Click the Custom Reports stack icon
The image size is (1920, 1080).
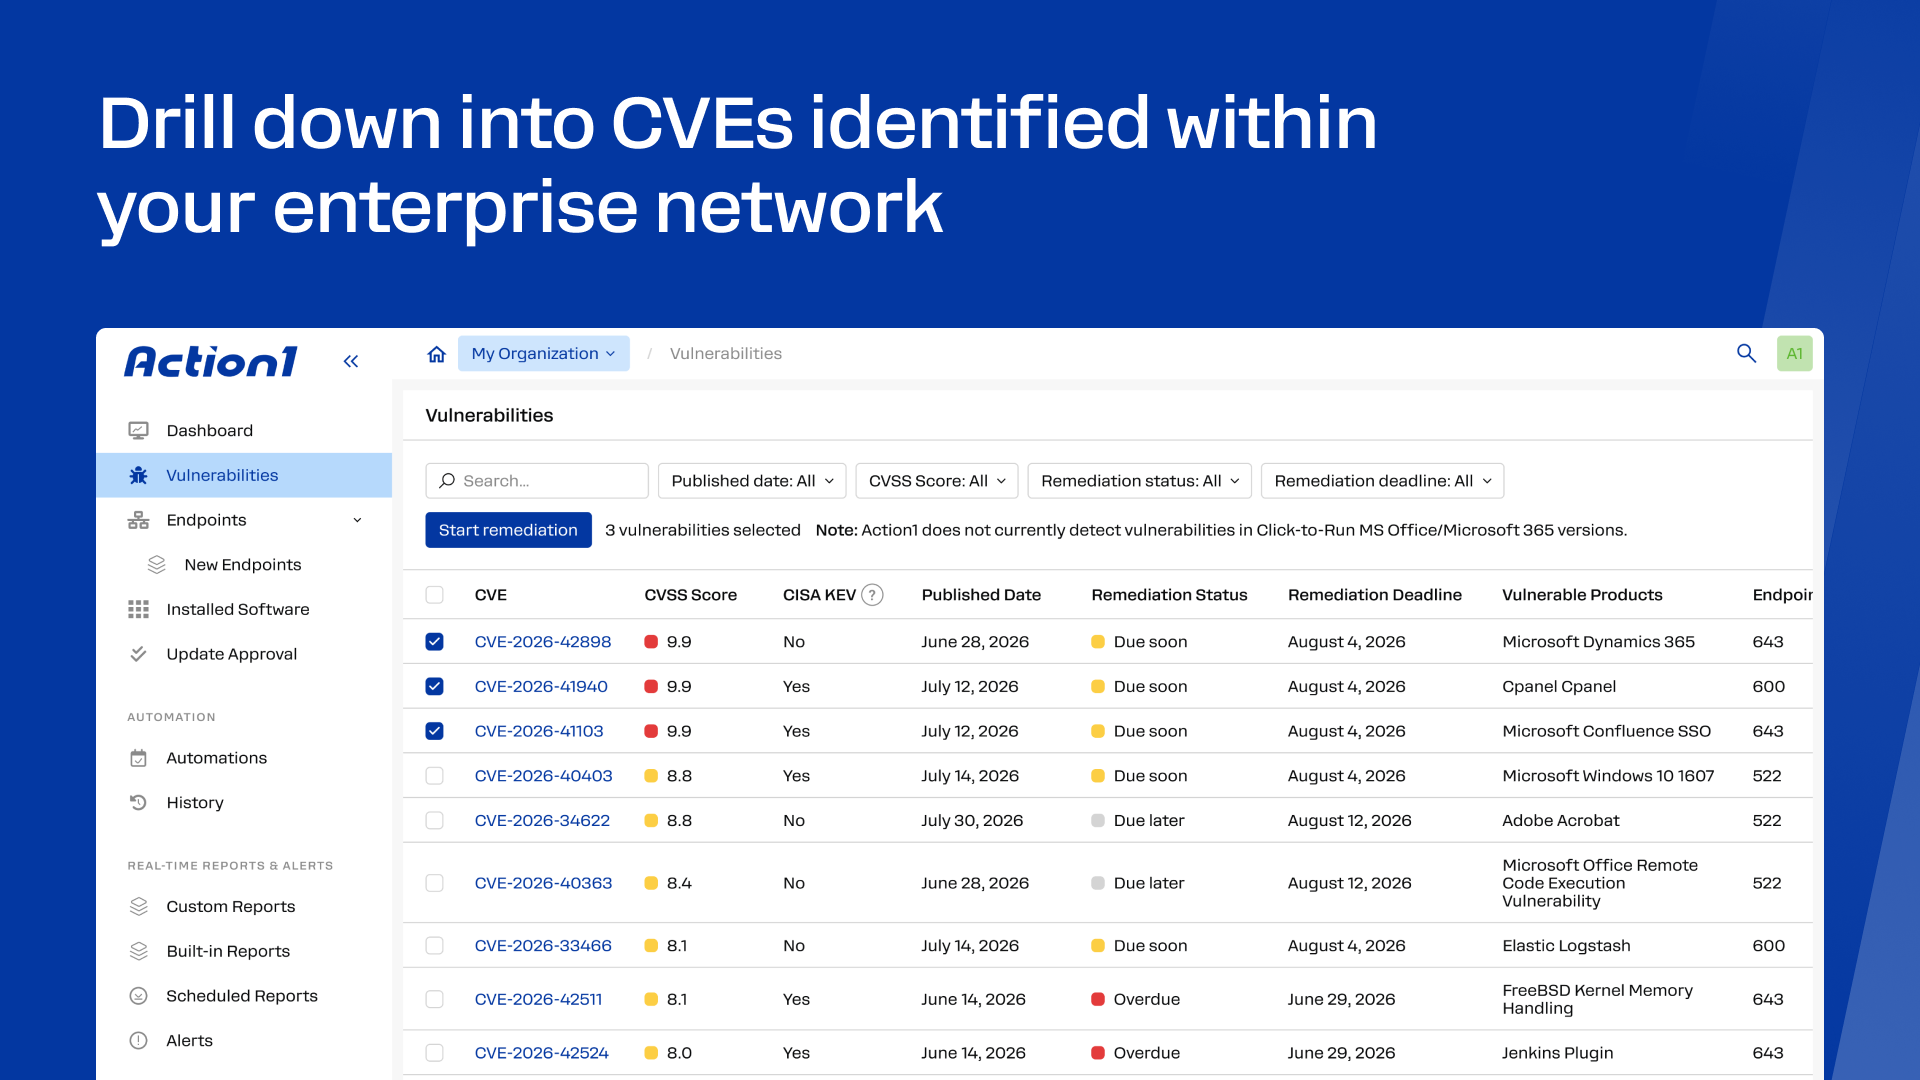[x=139, y=906]
